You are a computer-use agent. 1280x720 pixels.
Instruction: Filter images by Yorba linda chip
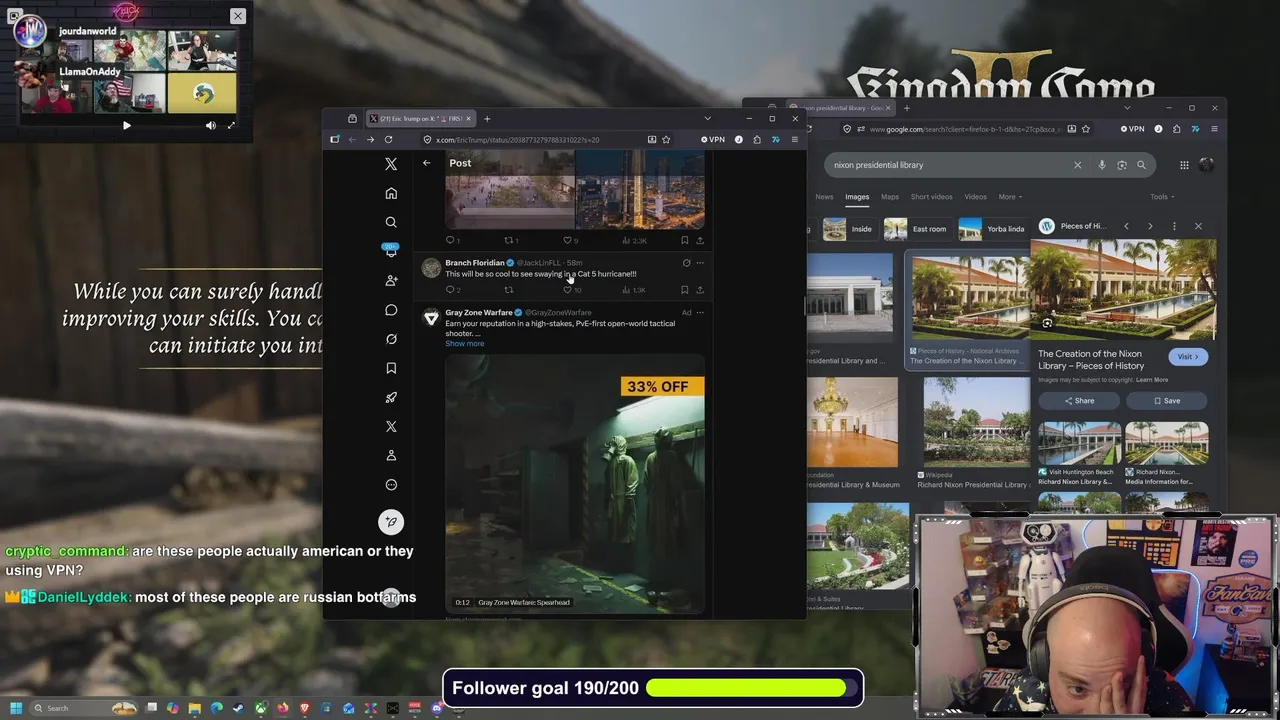(x=993, y=229)
